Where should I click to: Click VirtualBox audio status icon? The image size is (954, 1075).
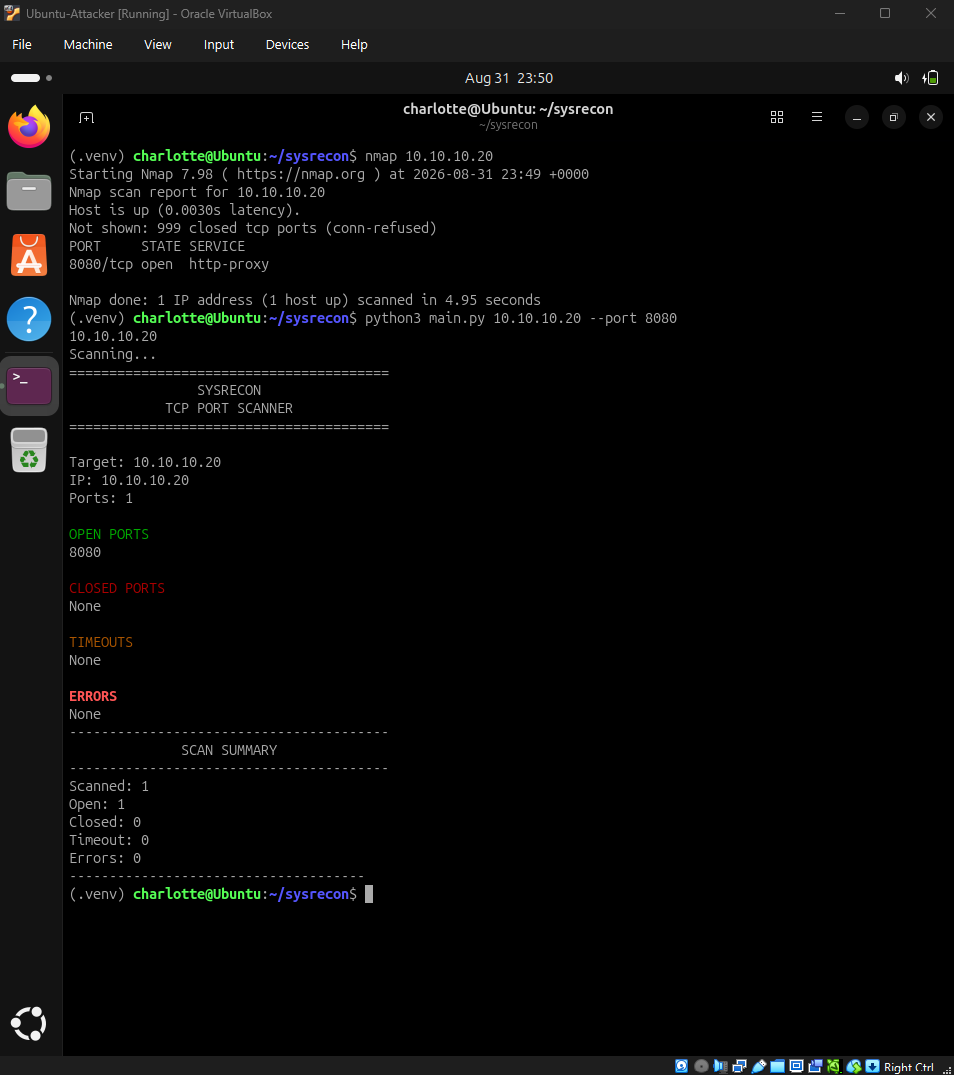pyautogui.click(x=720, y=1066)
